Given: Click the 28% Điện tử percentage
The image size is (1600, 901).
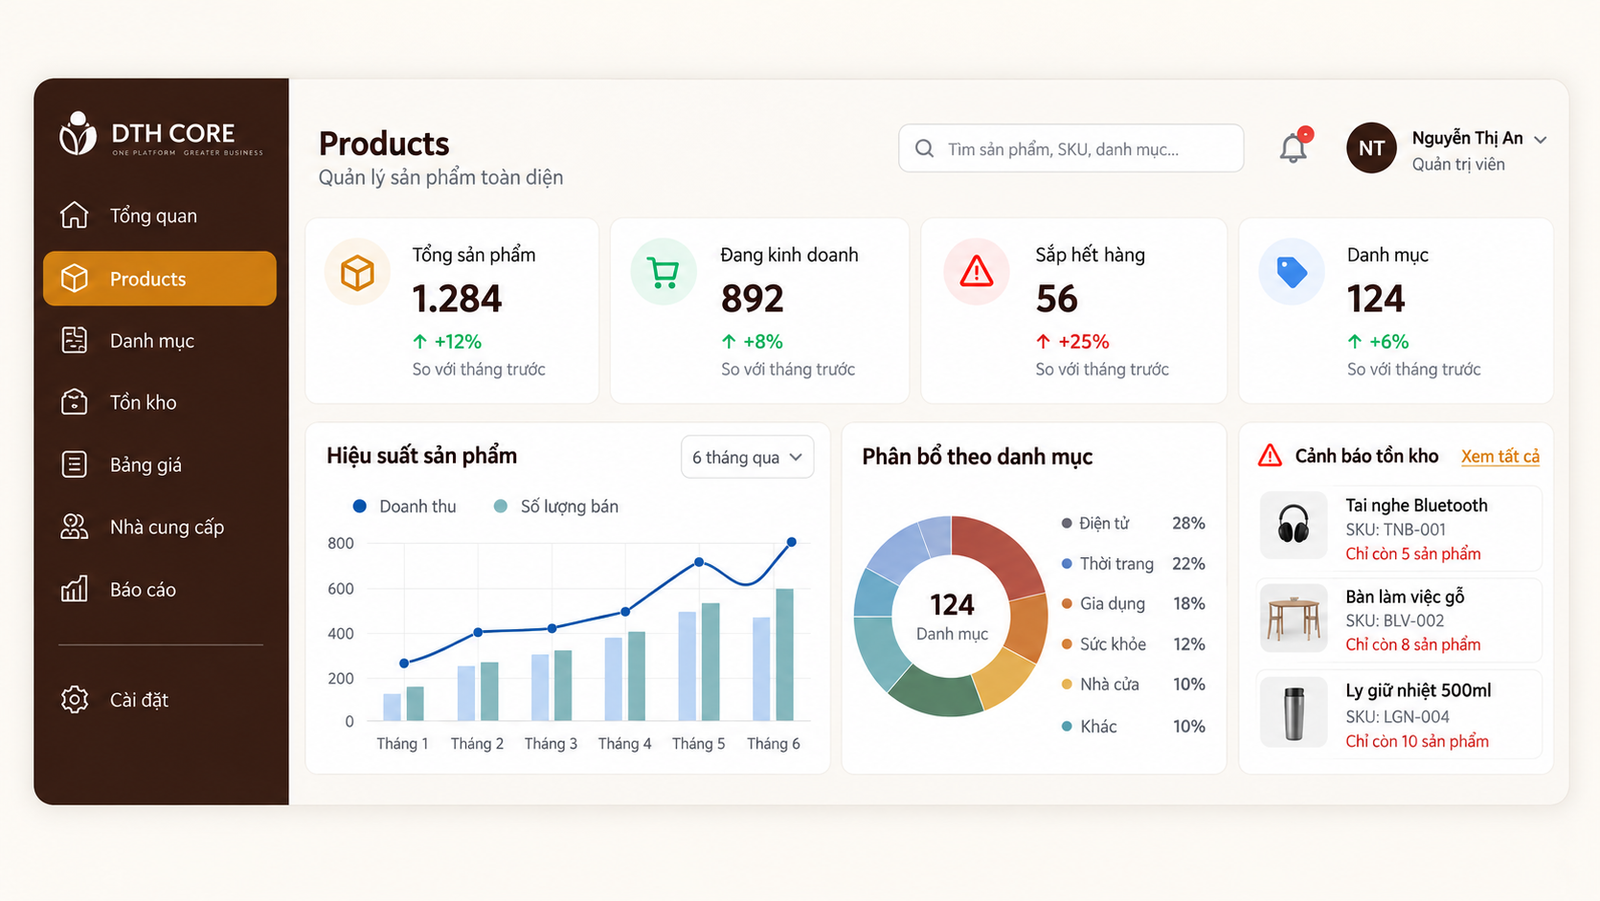Looking at the screenshot, I should 1189,523.
